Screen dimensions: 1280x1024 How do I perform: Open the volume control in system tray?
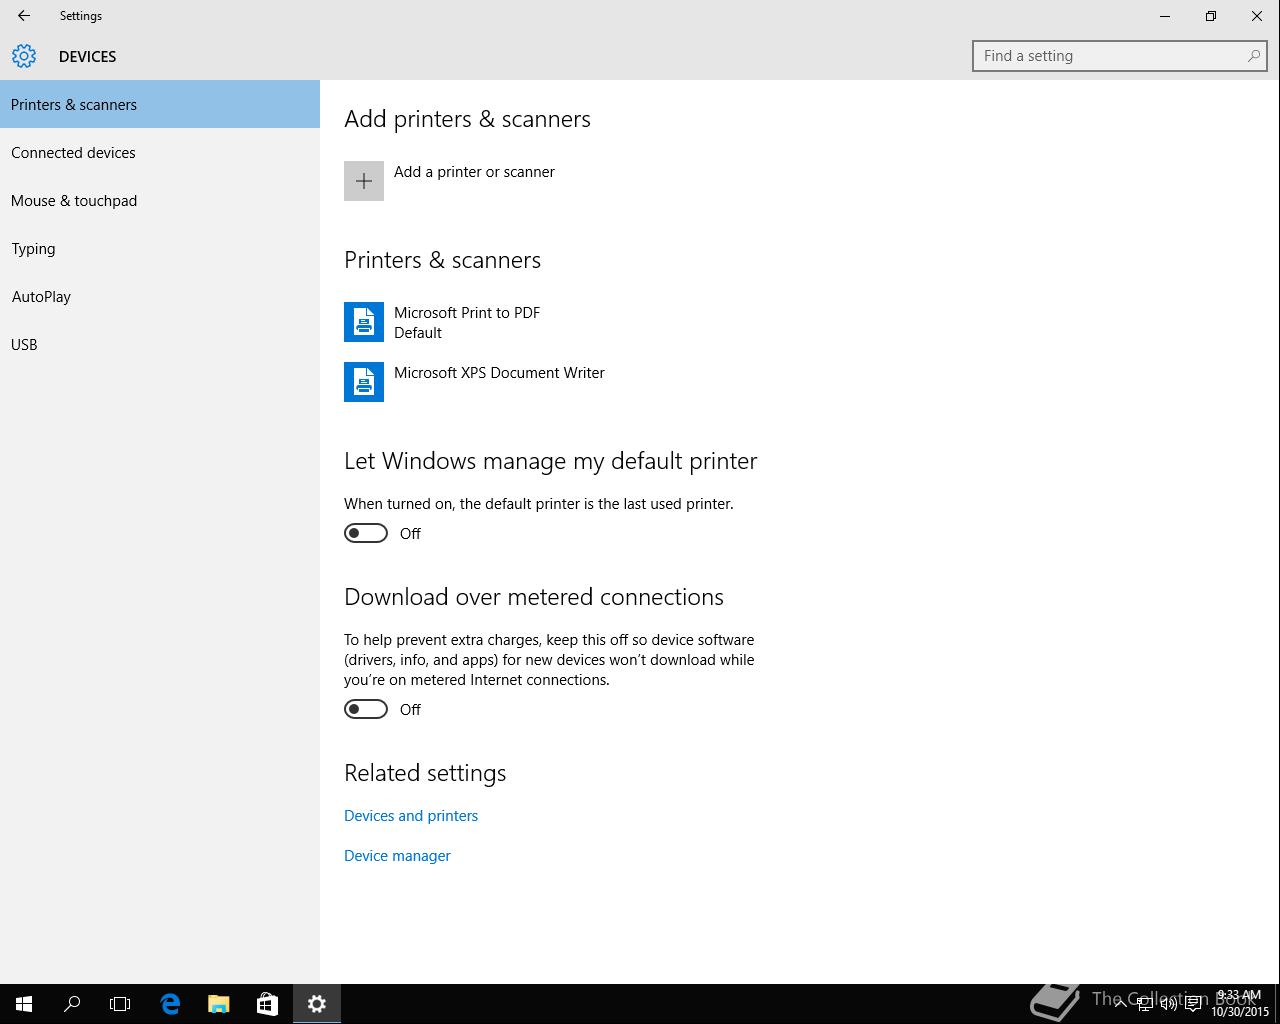point(1168,1004)
